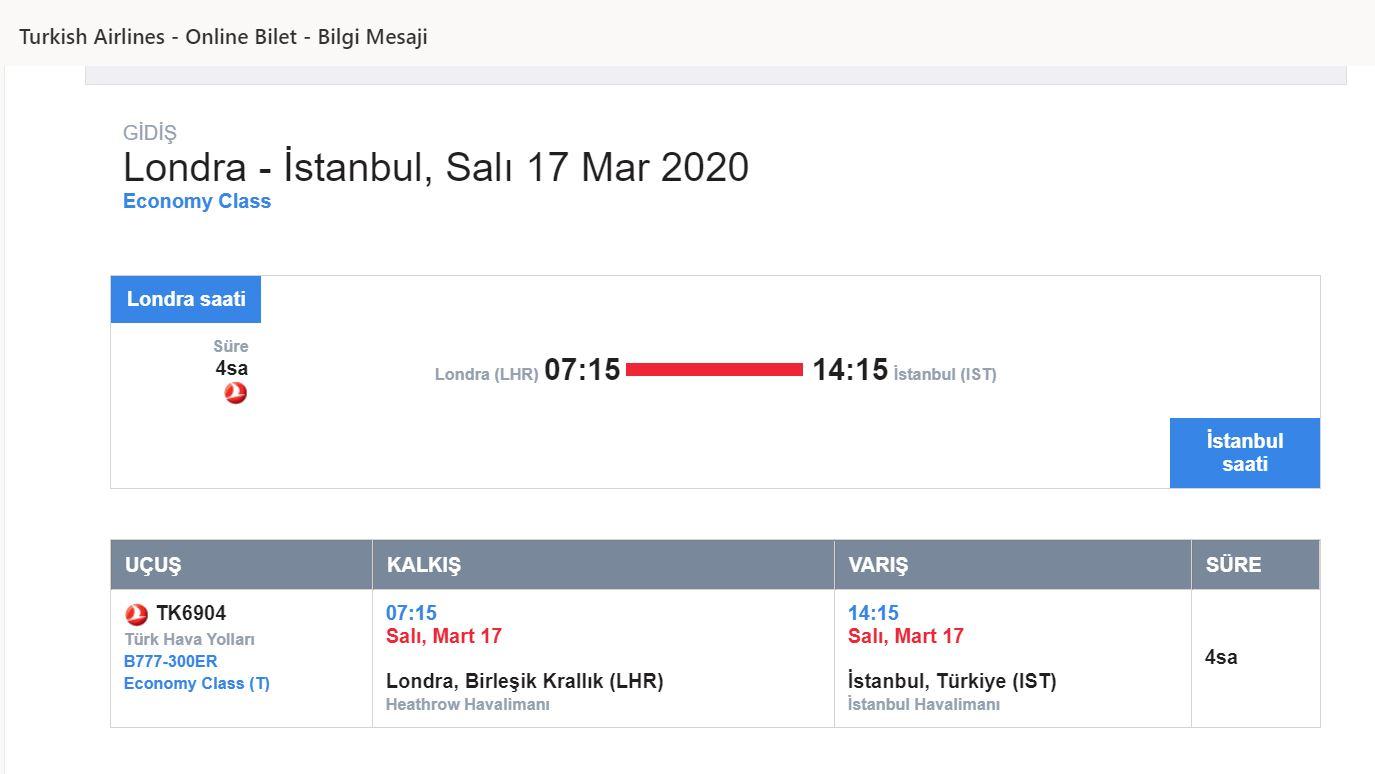Click flight number TK6904

[191, 613]
